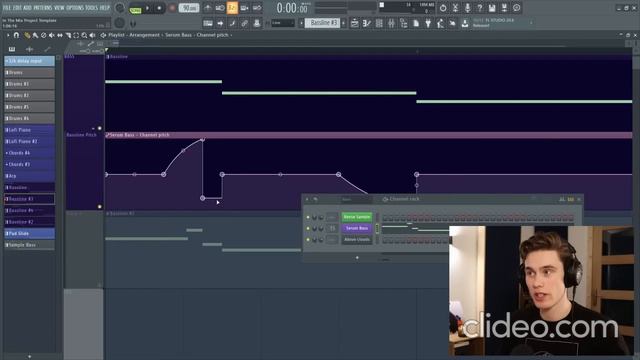
Task: Open the Channel rack view icon
Action: click(379, 23)
